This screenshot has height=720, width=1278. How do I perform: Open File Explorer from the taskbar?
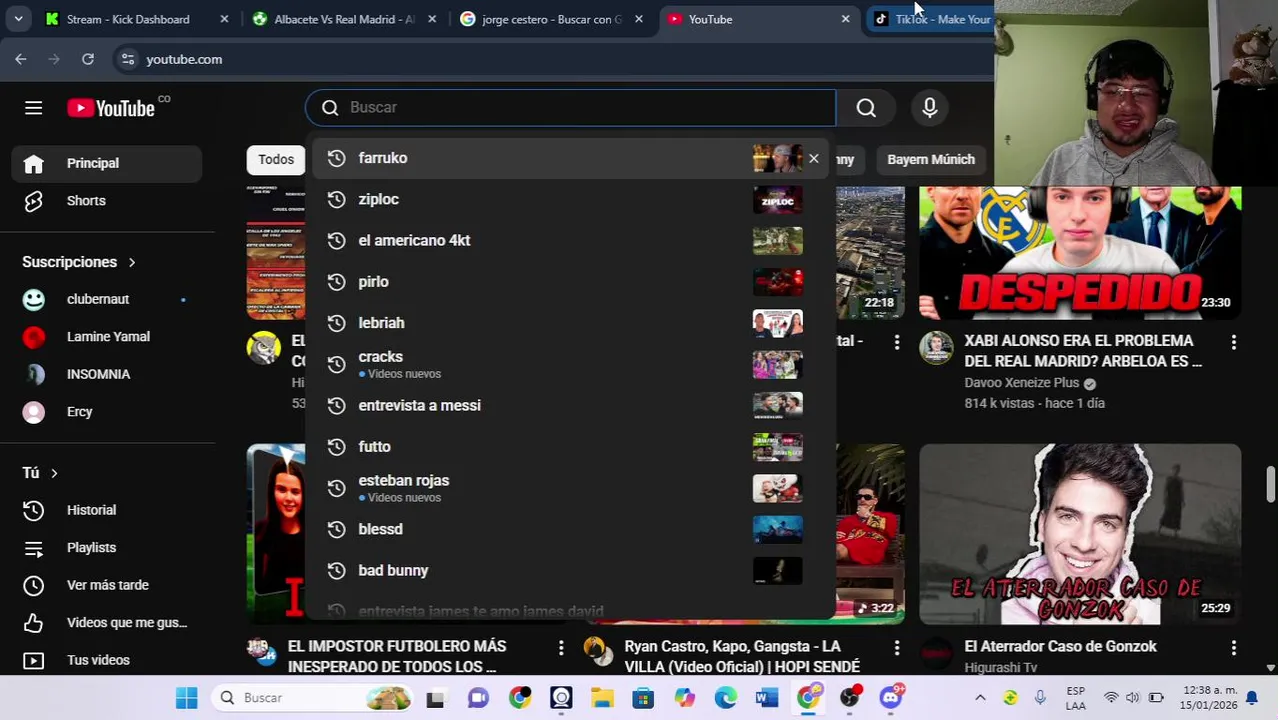point(602,698)
